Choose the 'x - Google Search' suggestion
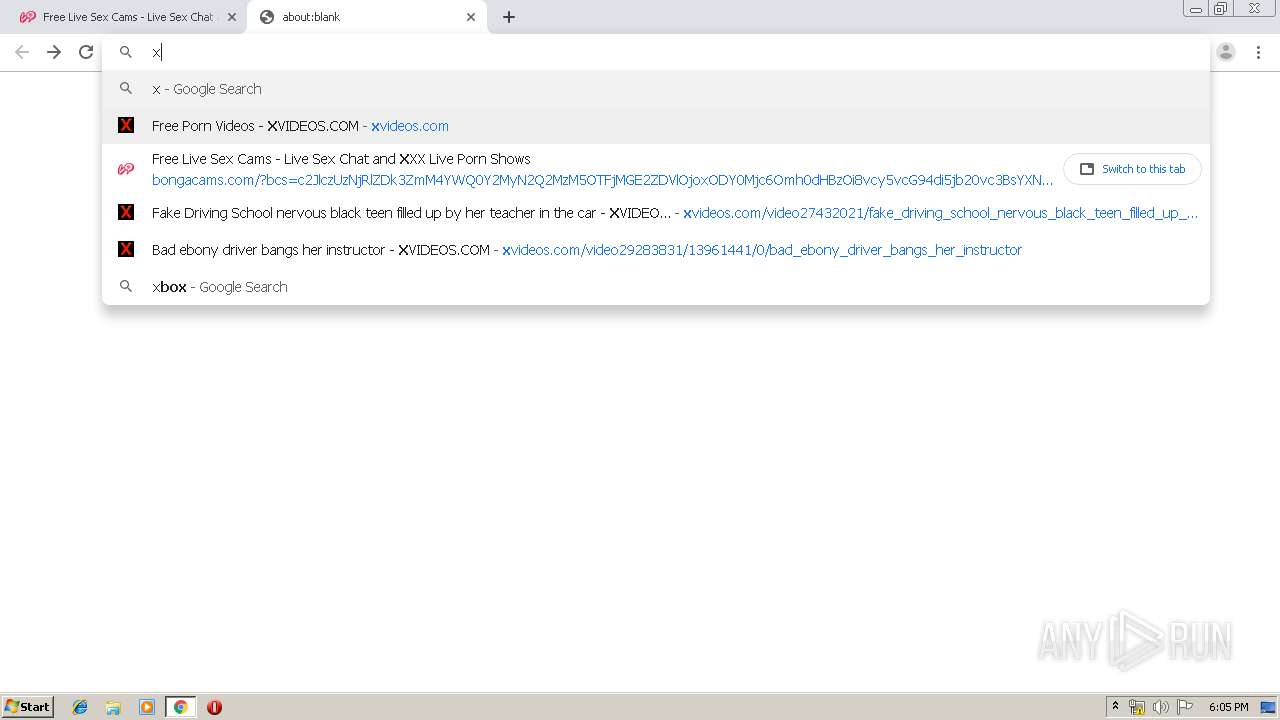 click(x=656, y=89)
